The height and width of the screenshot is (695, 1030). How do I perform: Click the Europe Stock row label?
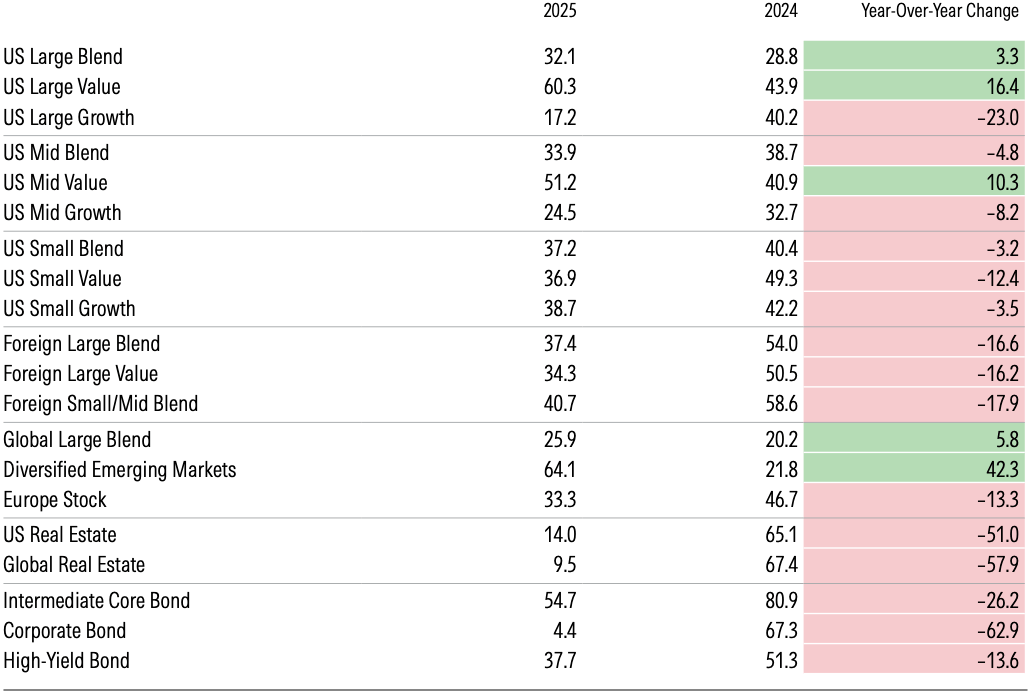tap(55, 500)
